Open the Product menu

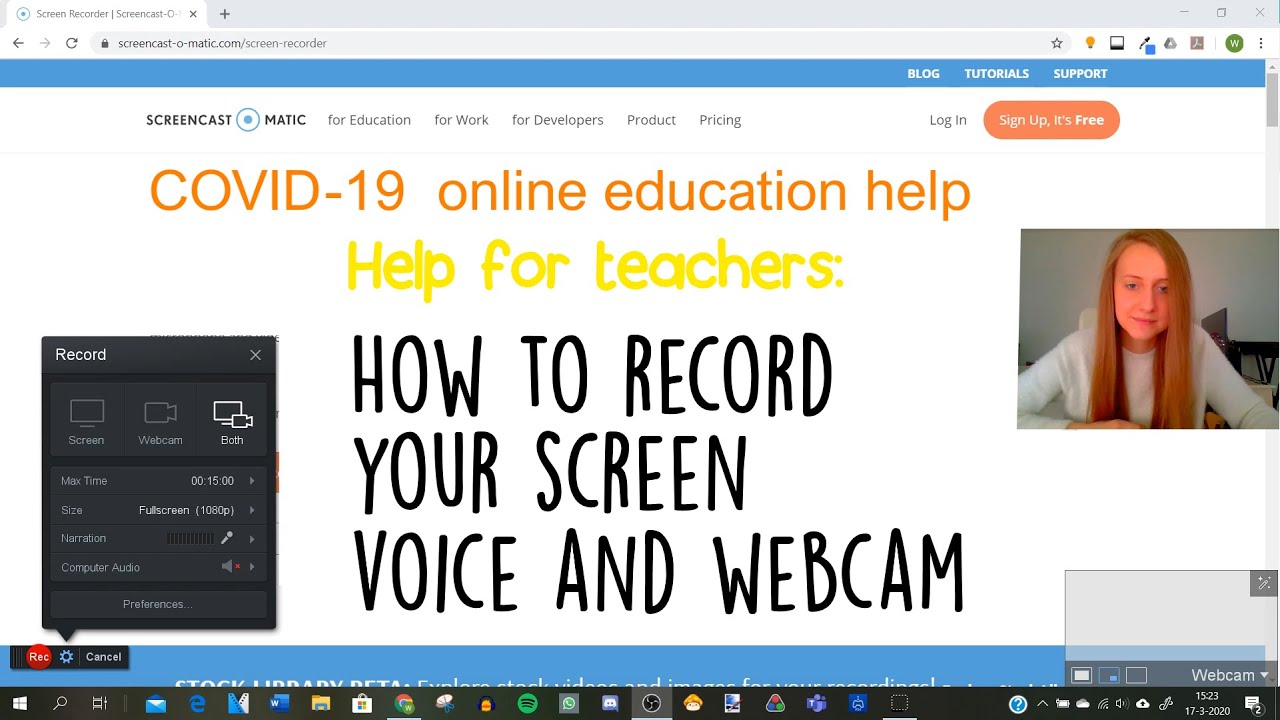click(651, 120)
